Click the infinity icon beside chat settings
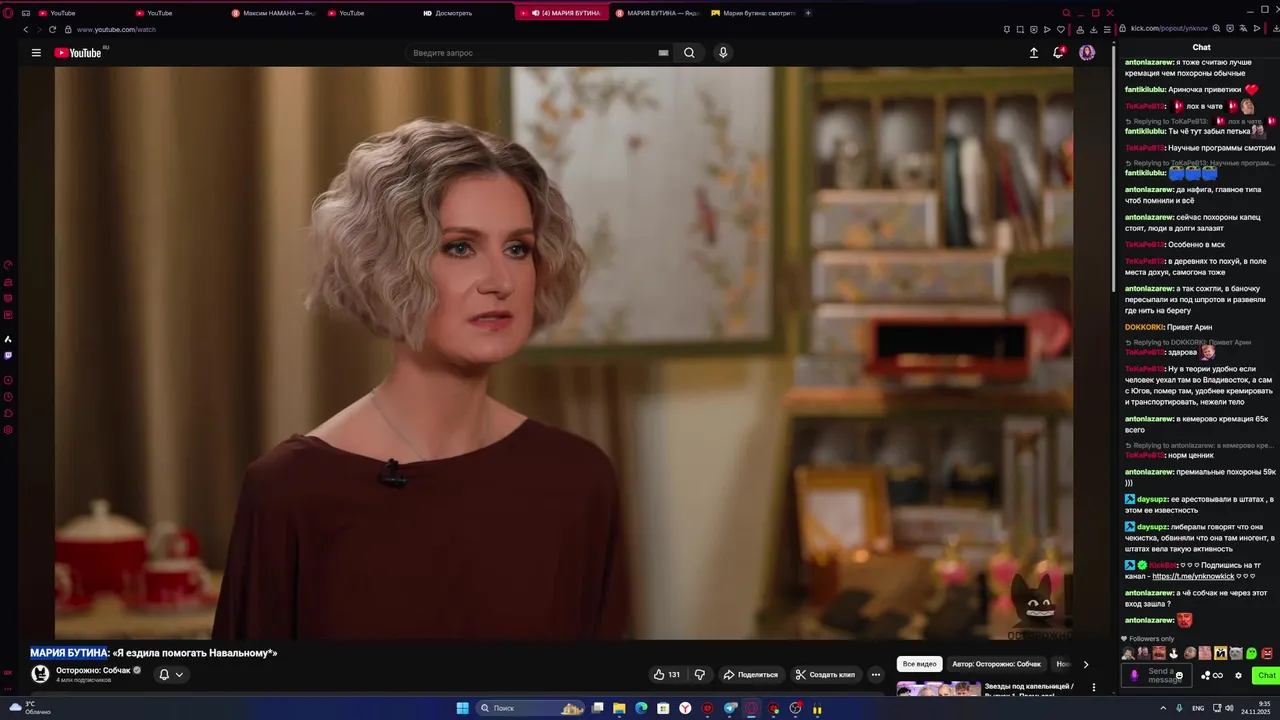 click(x=1217, y=676)
